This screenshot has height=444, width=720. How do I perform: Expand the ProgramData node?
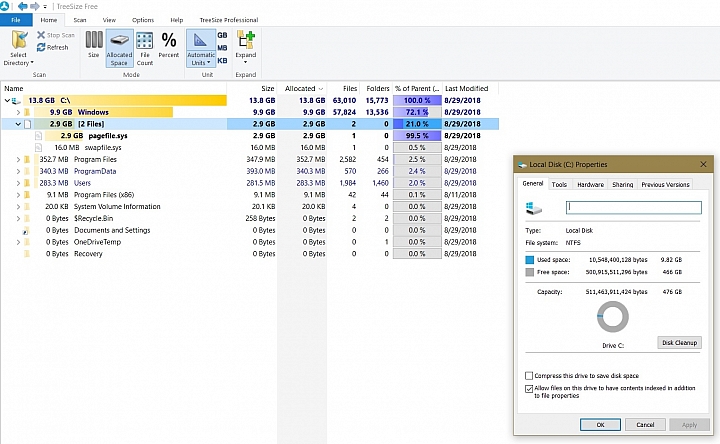18,171
